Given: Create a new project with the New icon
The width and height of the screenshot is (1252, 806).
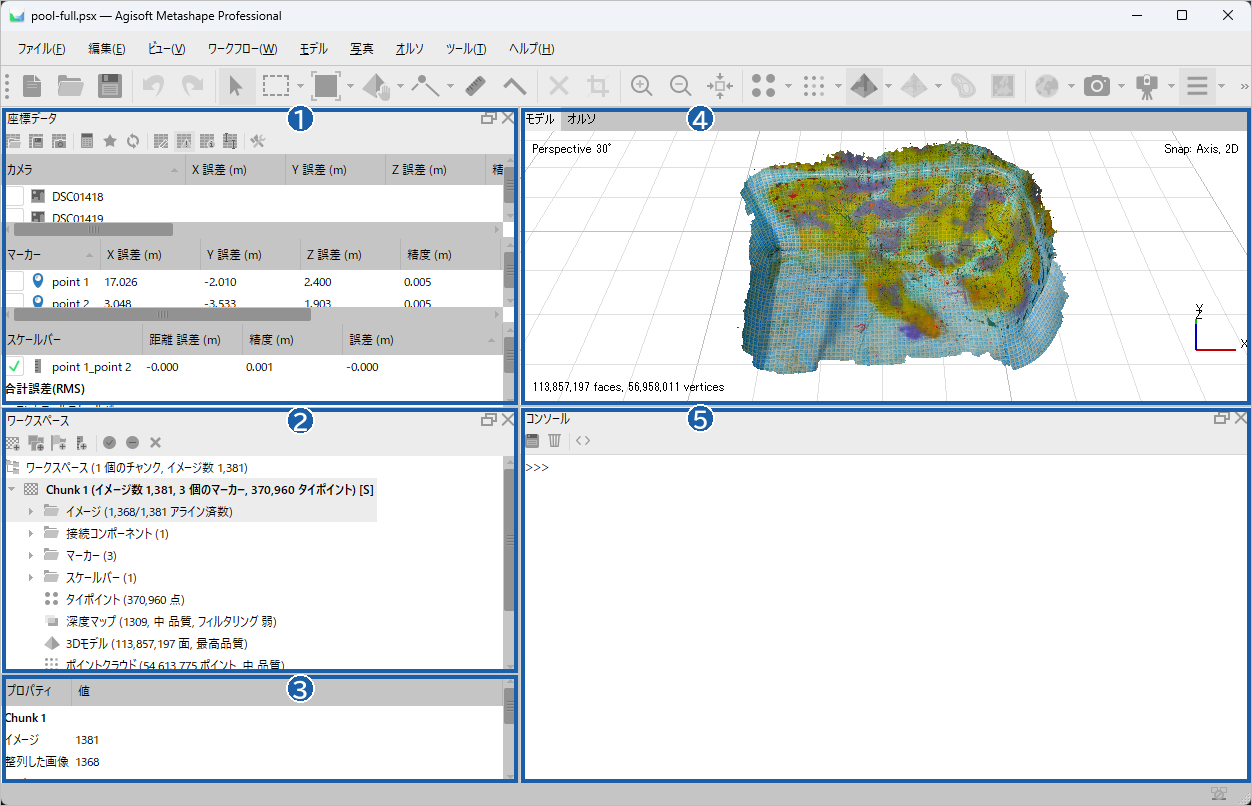Looking at the screenshot, I should click(x=32, y=86).
